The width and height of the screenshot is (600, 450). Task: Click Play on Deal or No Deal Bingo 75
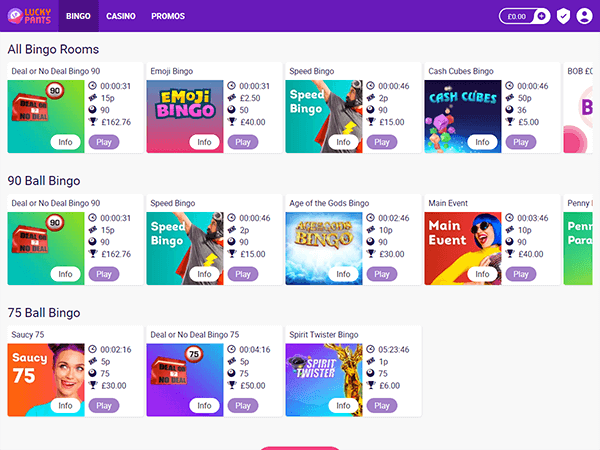243,406
